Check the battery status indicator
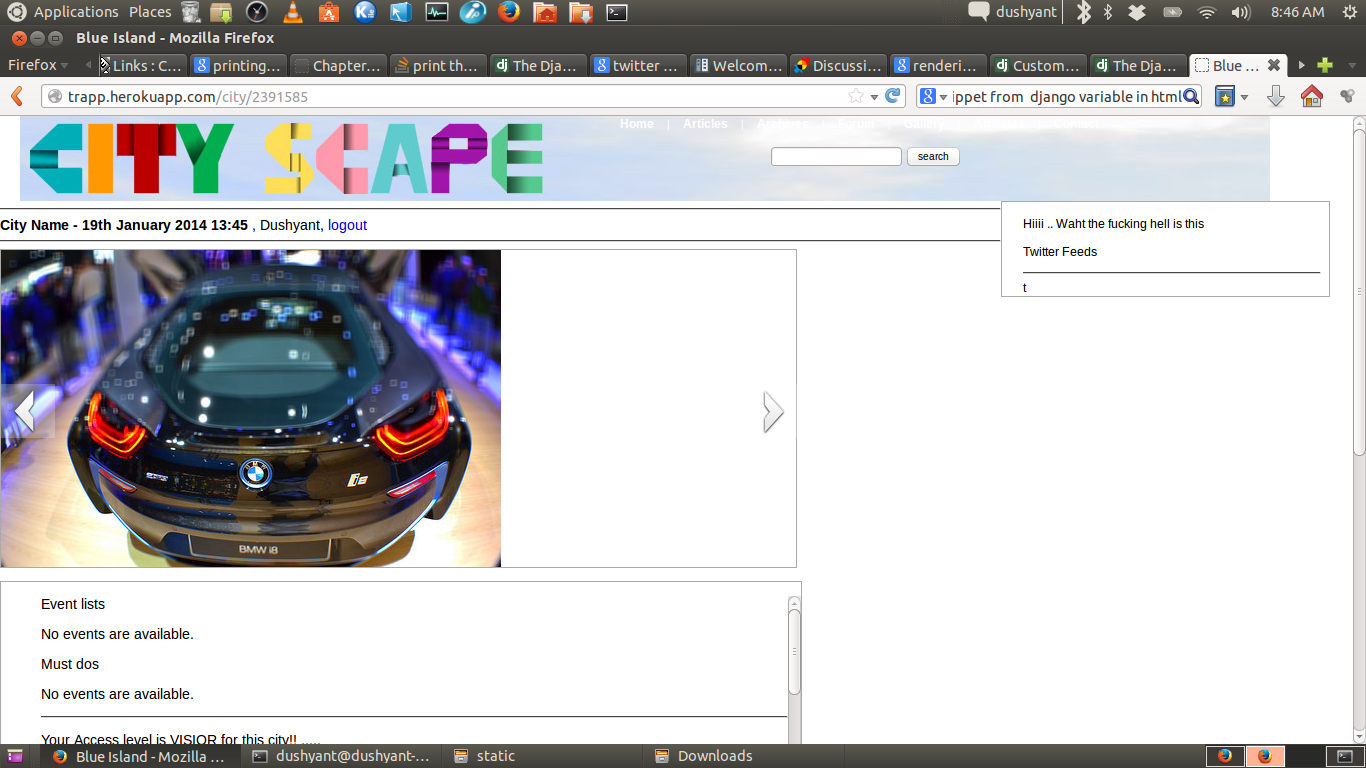 click(1172, 12)
